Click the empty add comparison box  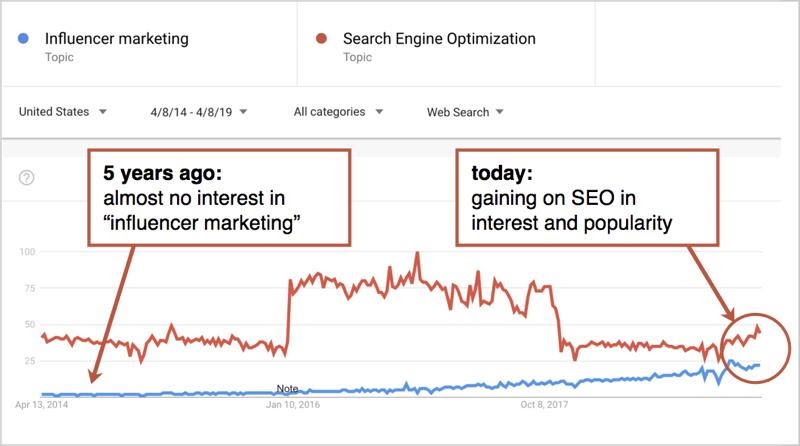click(688, 44)
